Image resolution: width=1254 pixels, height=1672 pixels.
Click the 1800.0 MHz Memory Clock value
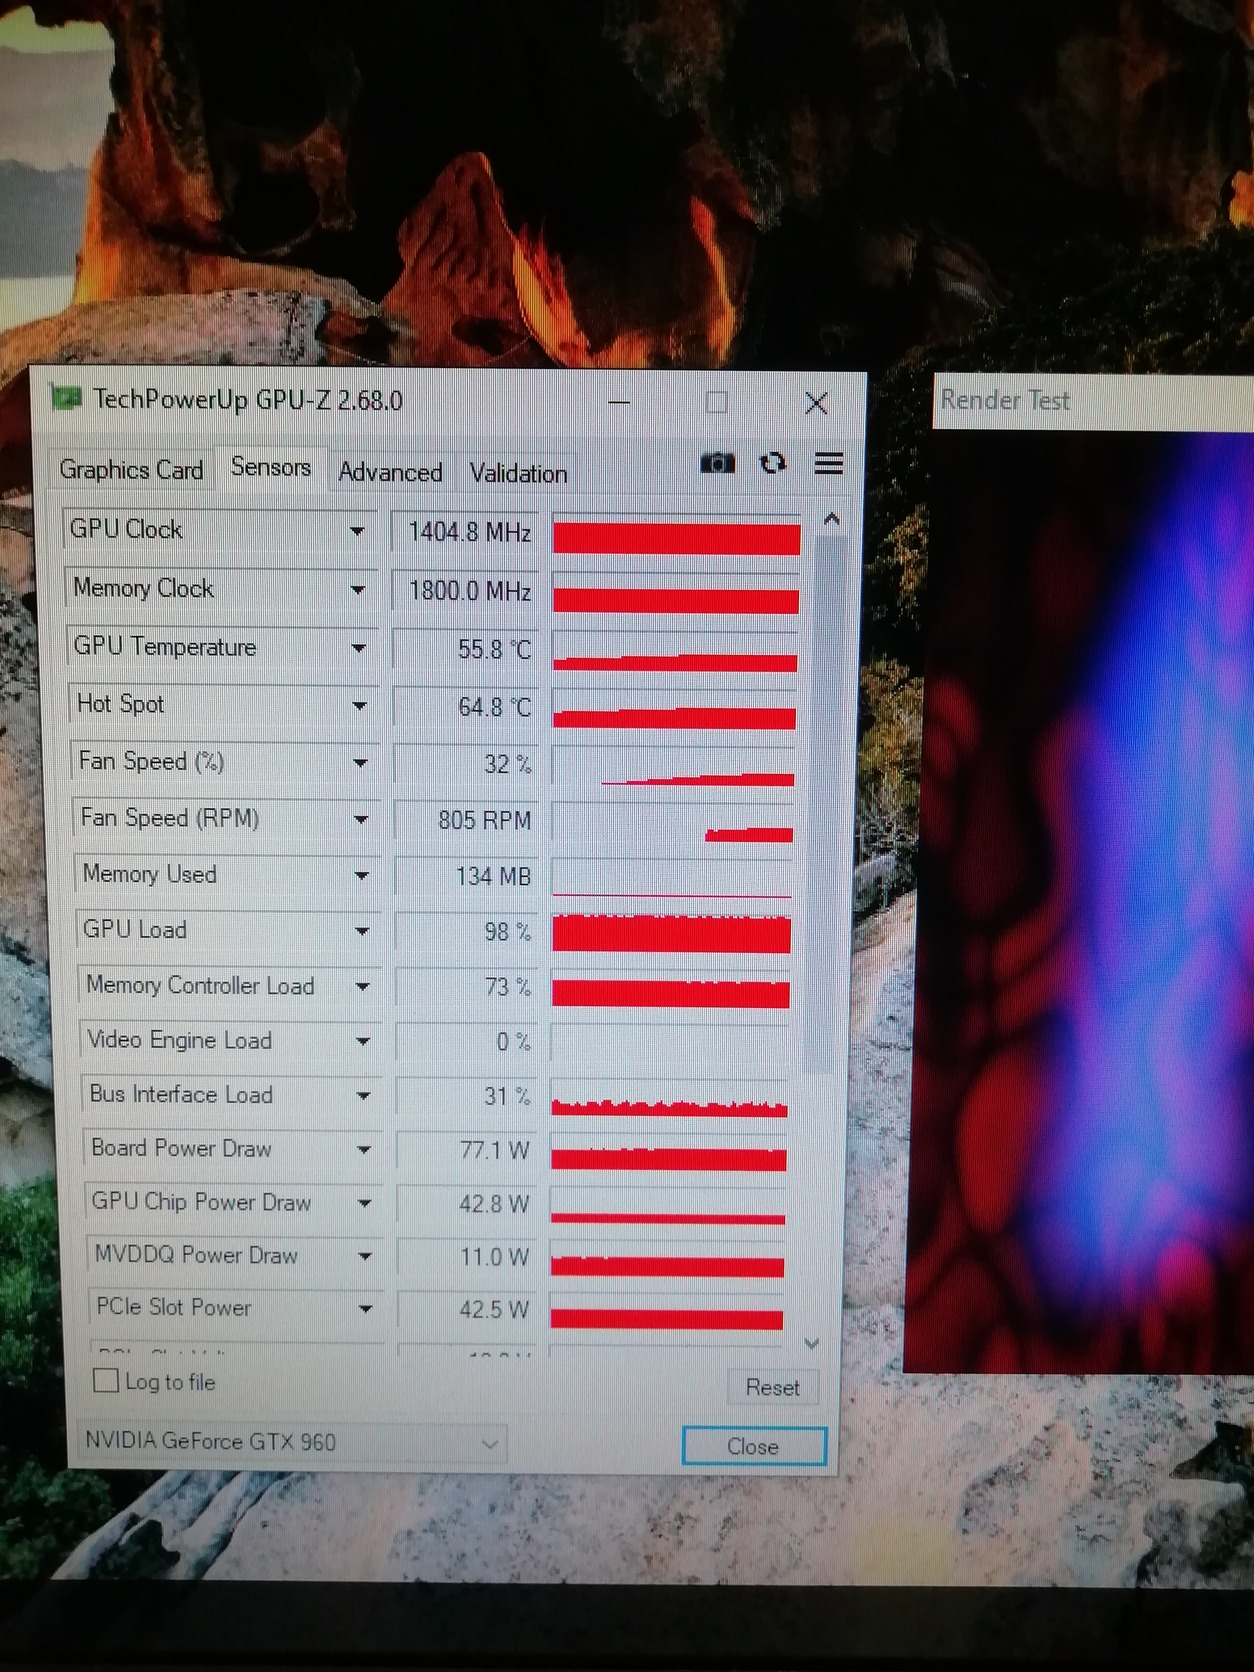(468, 591)
